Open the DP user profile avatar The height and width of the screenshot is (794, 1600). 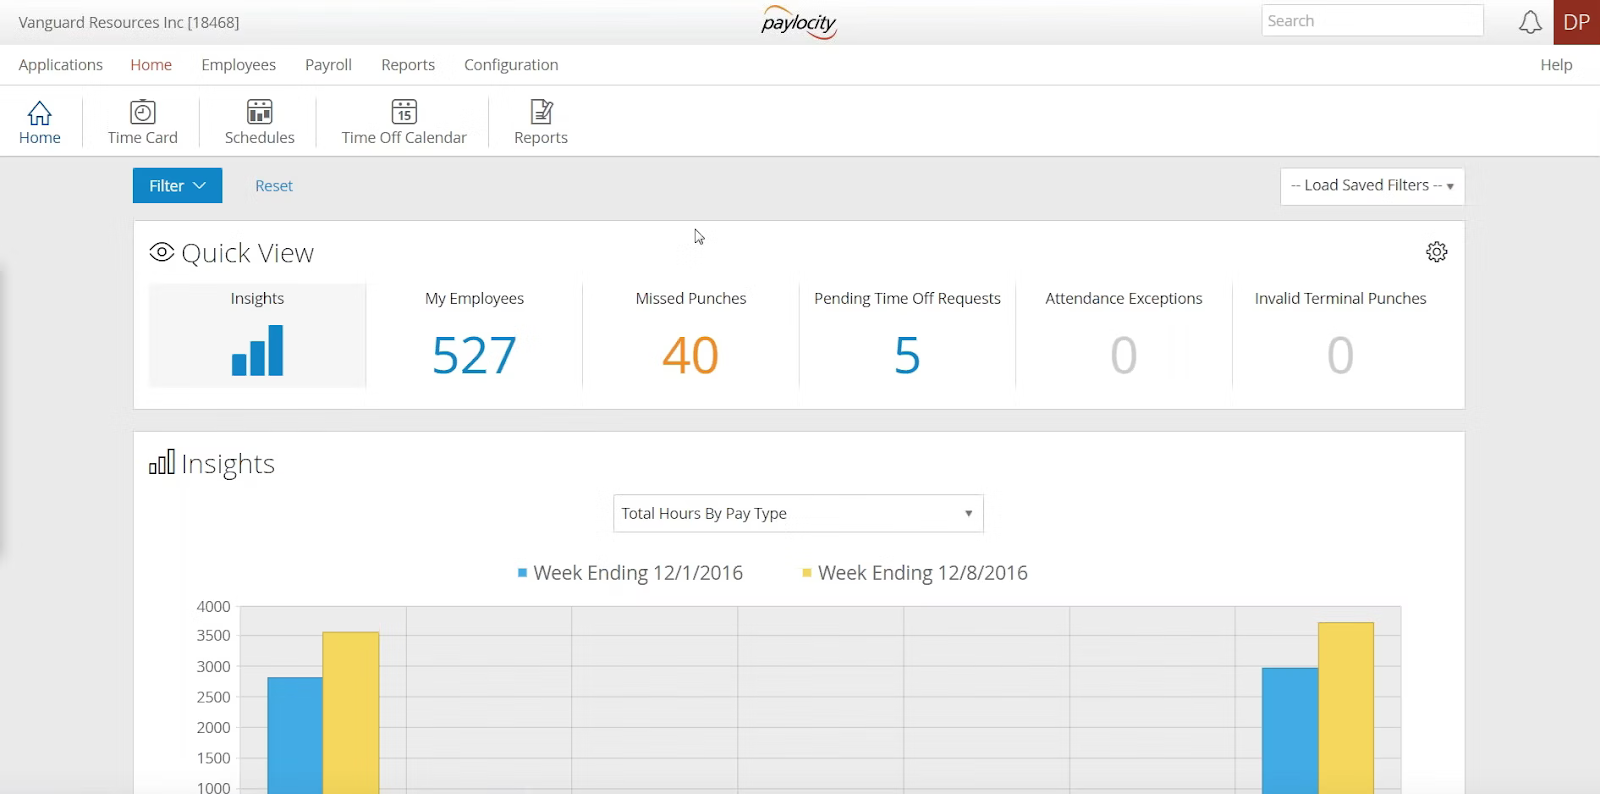(1577, 22)
